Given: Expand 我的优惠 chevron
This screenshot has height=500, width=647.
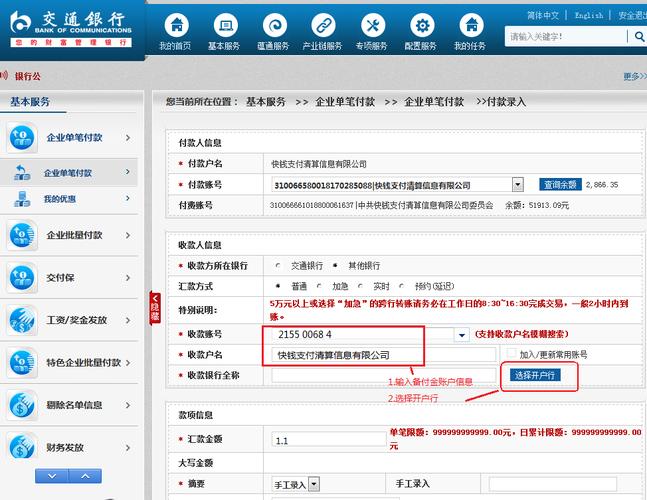Looking at the screenshot, I should 128,198.
